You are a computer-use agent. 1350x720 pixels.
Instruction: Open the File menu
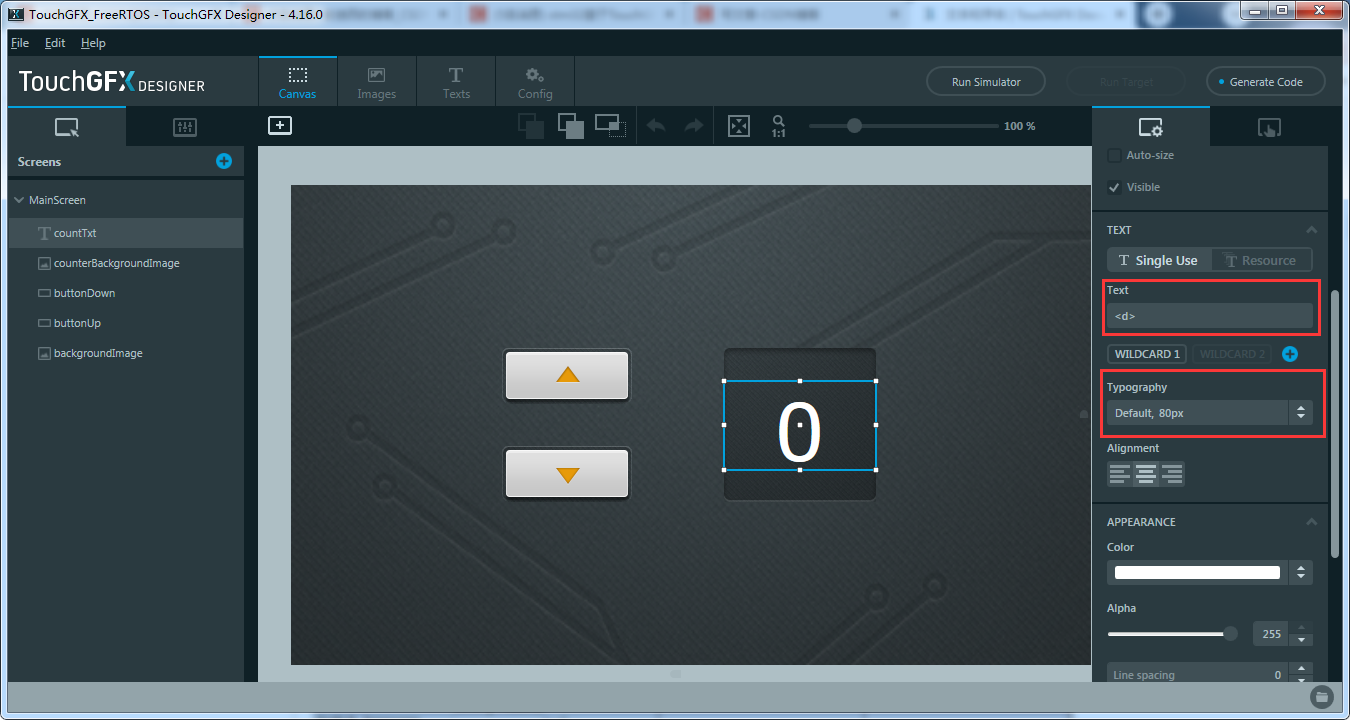point(19,43)
